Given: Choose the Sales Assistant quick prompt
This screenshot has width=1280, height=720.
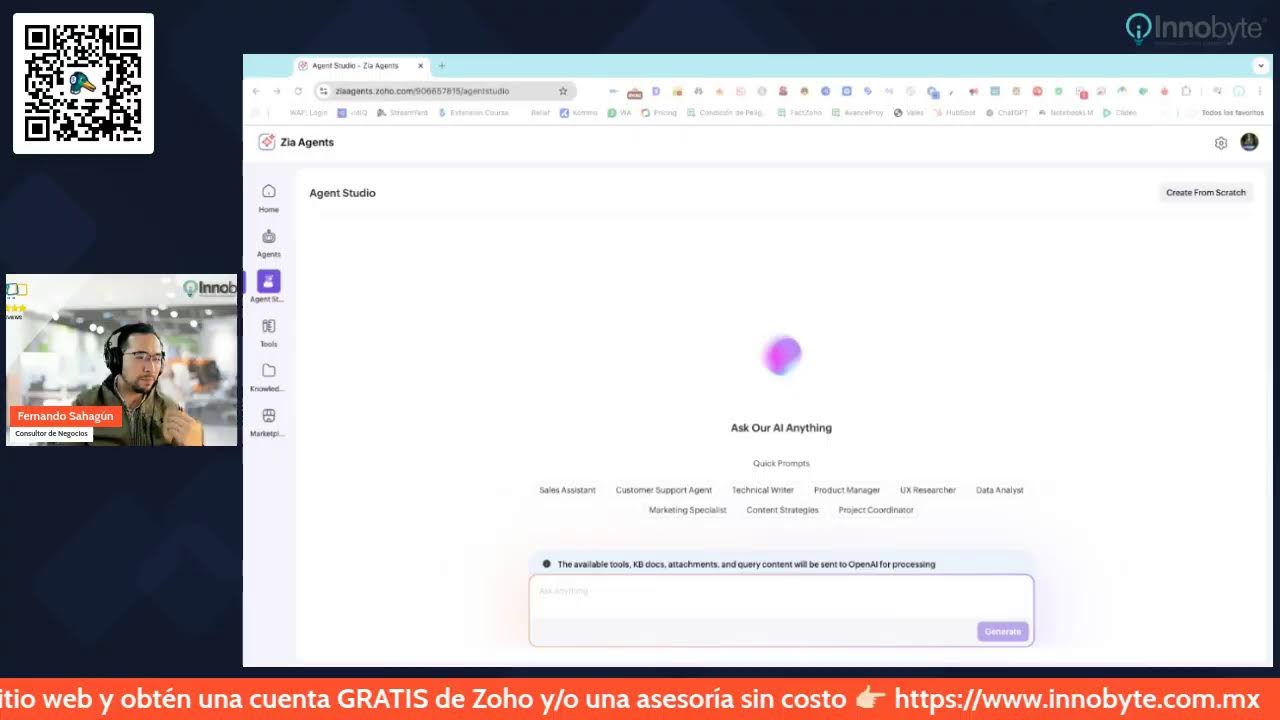Looking at the screenshot, I should click(567, 490).
